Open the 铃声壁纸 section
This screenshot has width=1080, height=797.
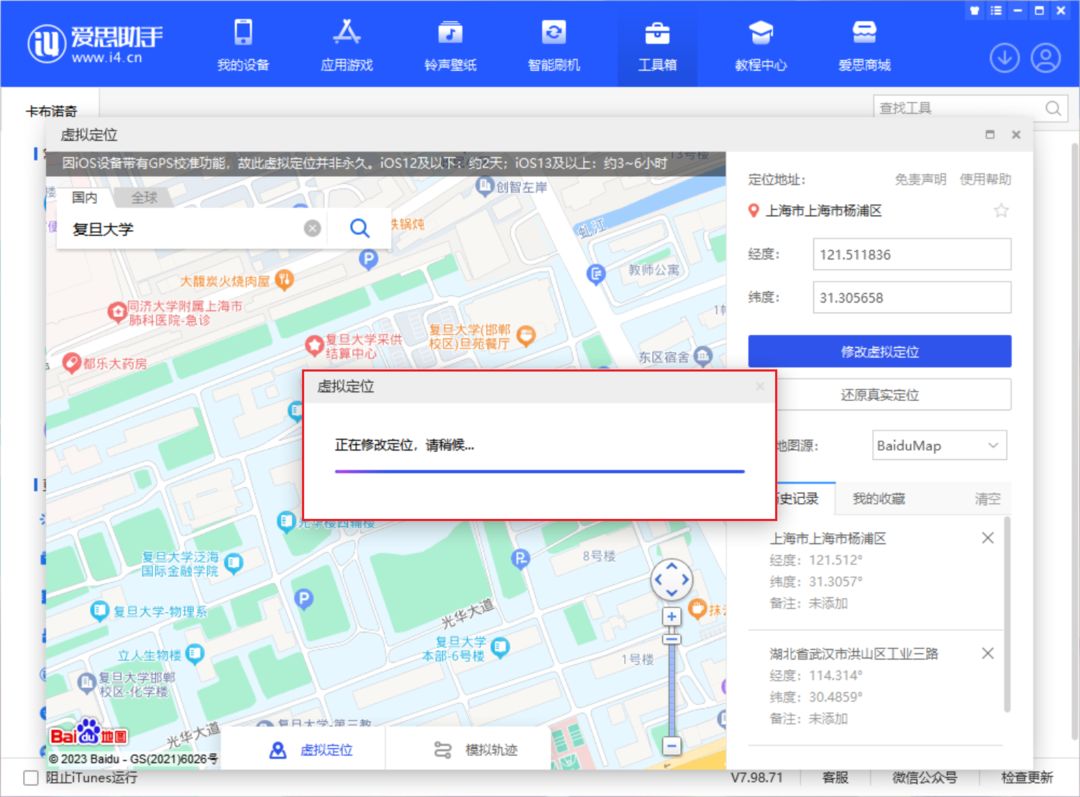point(450,45)
